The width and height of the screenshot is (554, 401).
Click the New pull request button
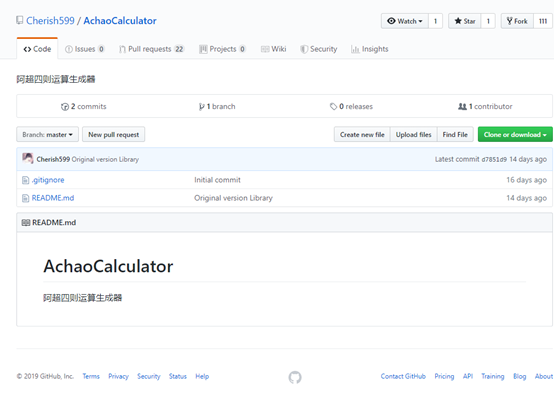point(113,135)
